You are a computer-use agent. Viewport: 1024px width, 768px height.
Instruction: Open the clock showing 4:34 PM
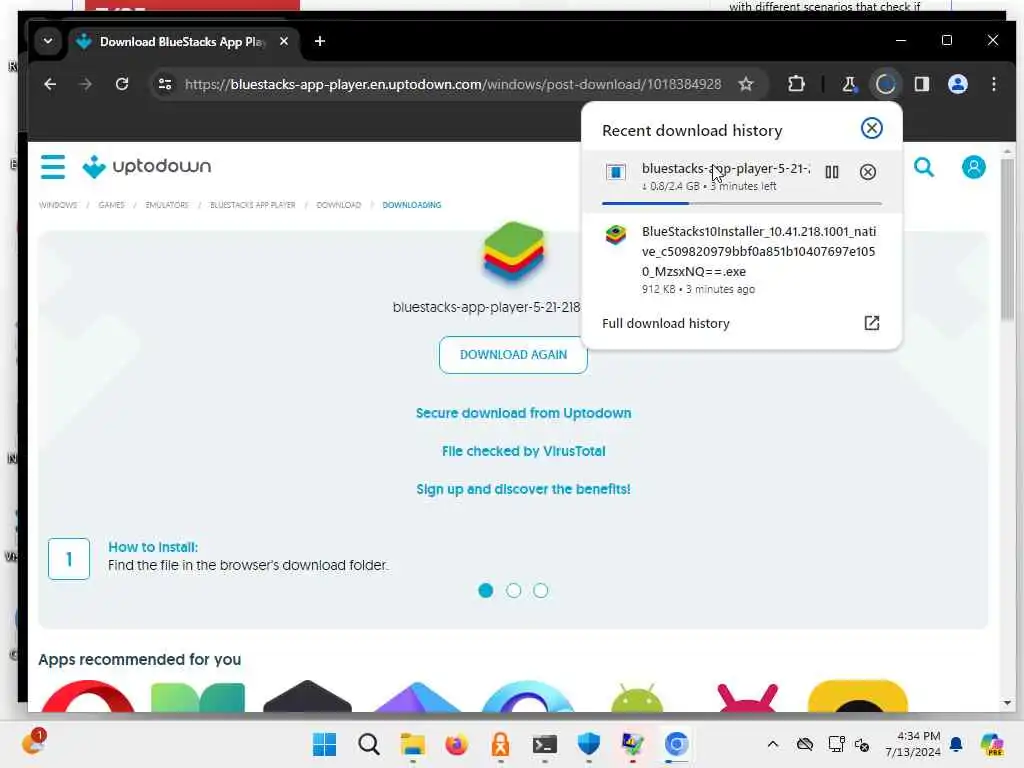coord(913,744)
